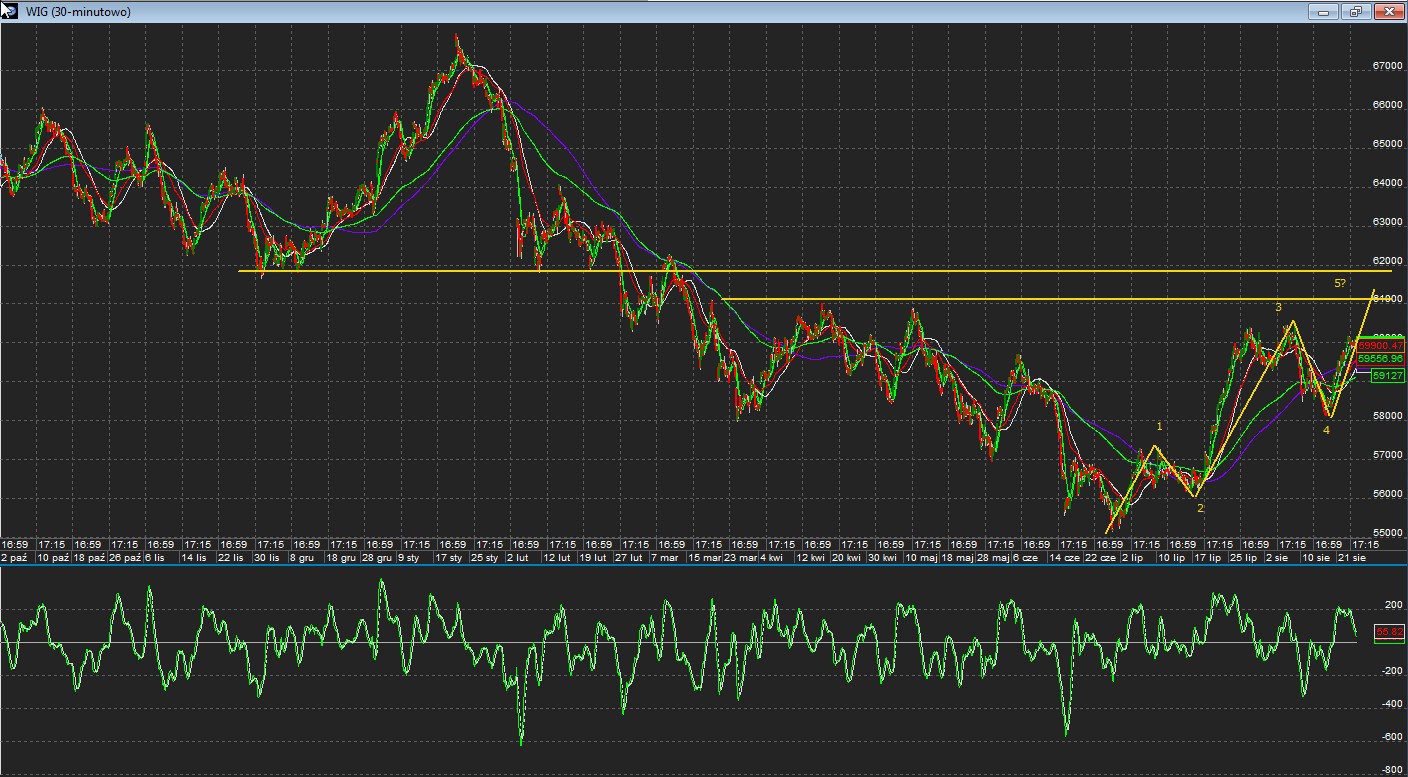This screenshot has width=1408, height=777.
Task: Click the -800 oscillator axis label
Action: click(x=1391, y=770)
